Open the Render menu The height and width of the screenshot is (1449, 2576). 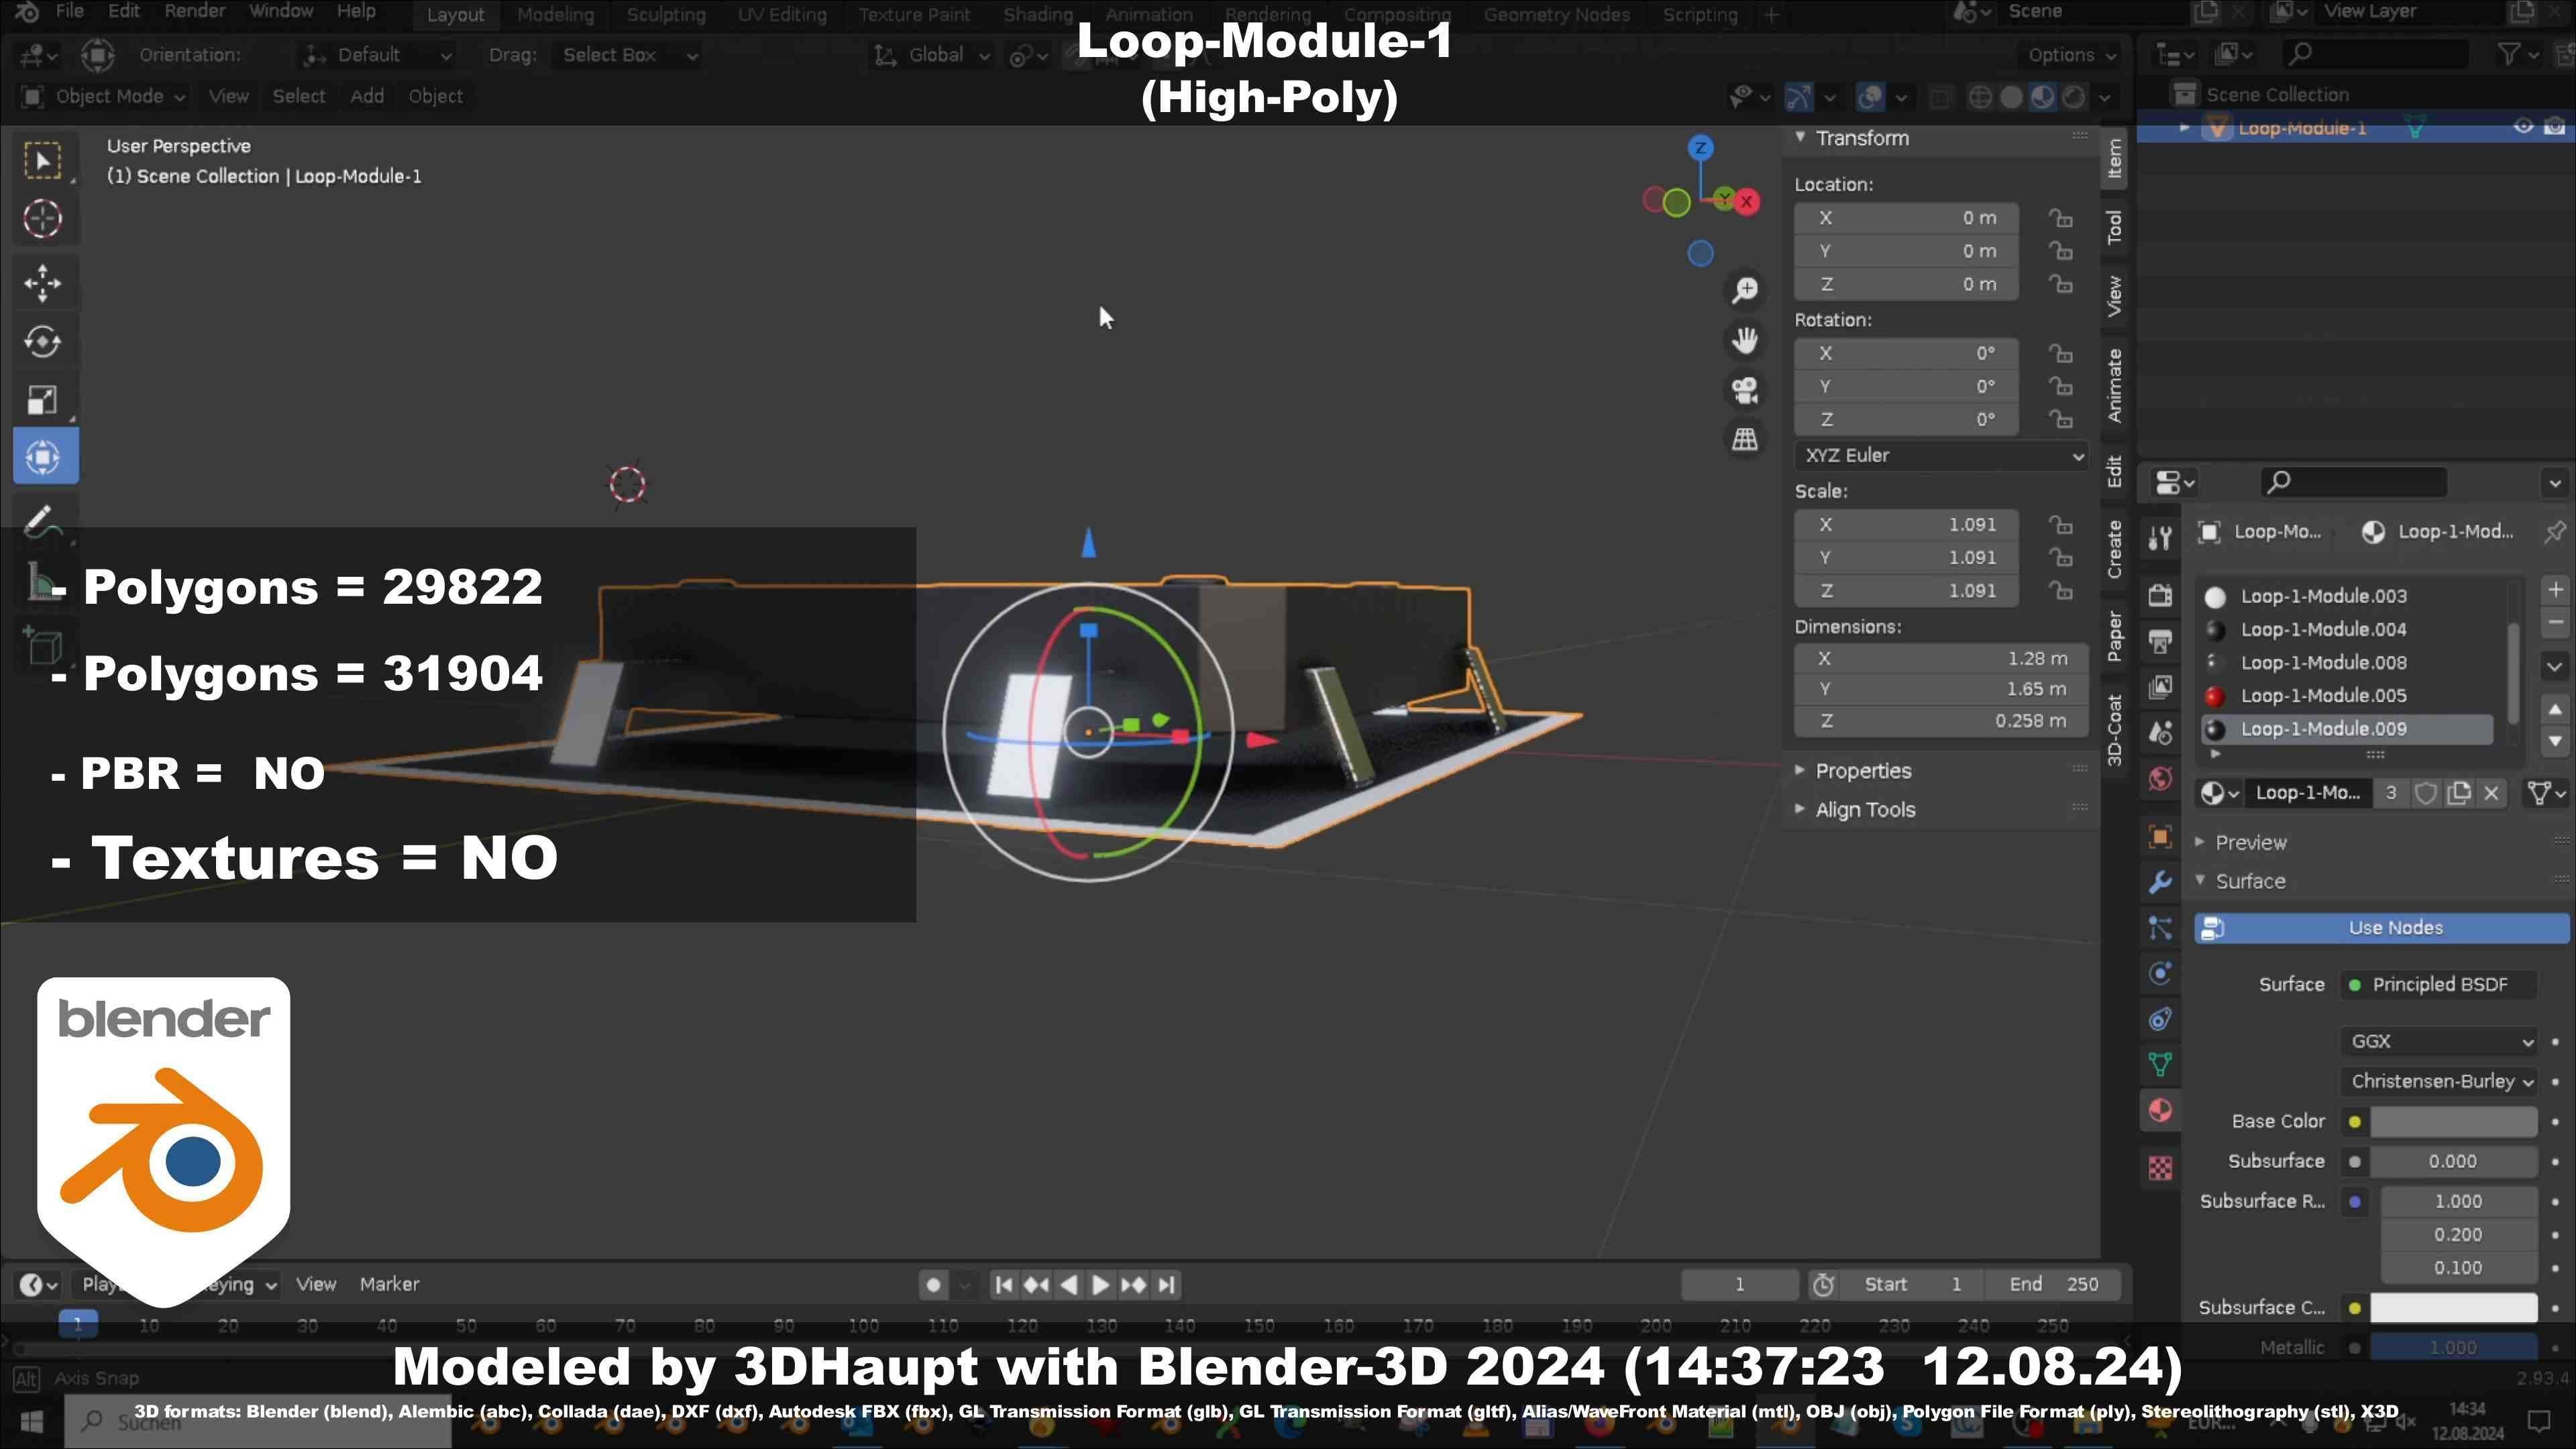(x=194, y=12)
